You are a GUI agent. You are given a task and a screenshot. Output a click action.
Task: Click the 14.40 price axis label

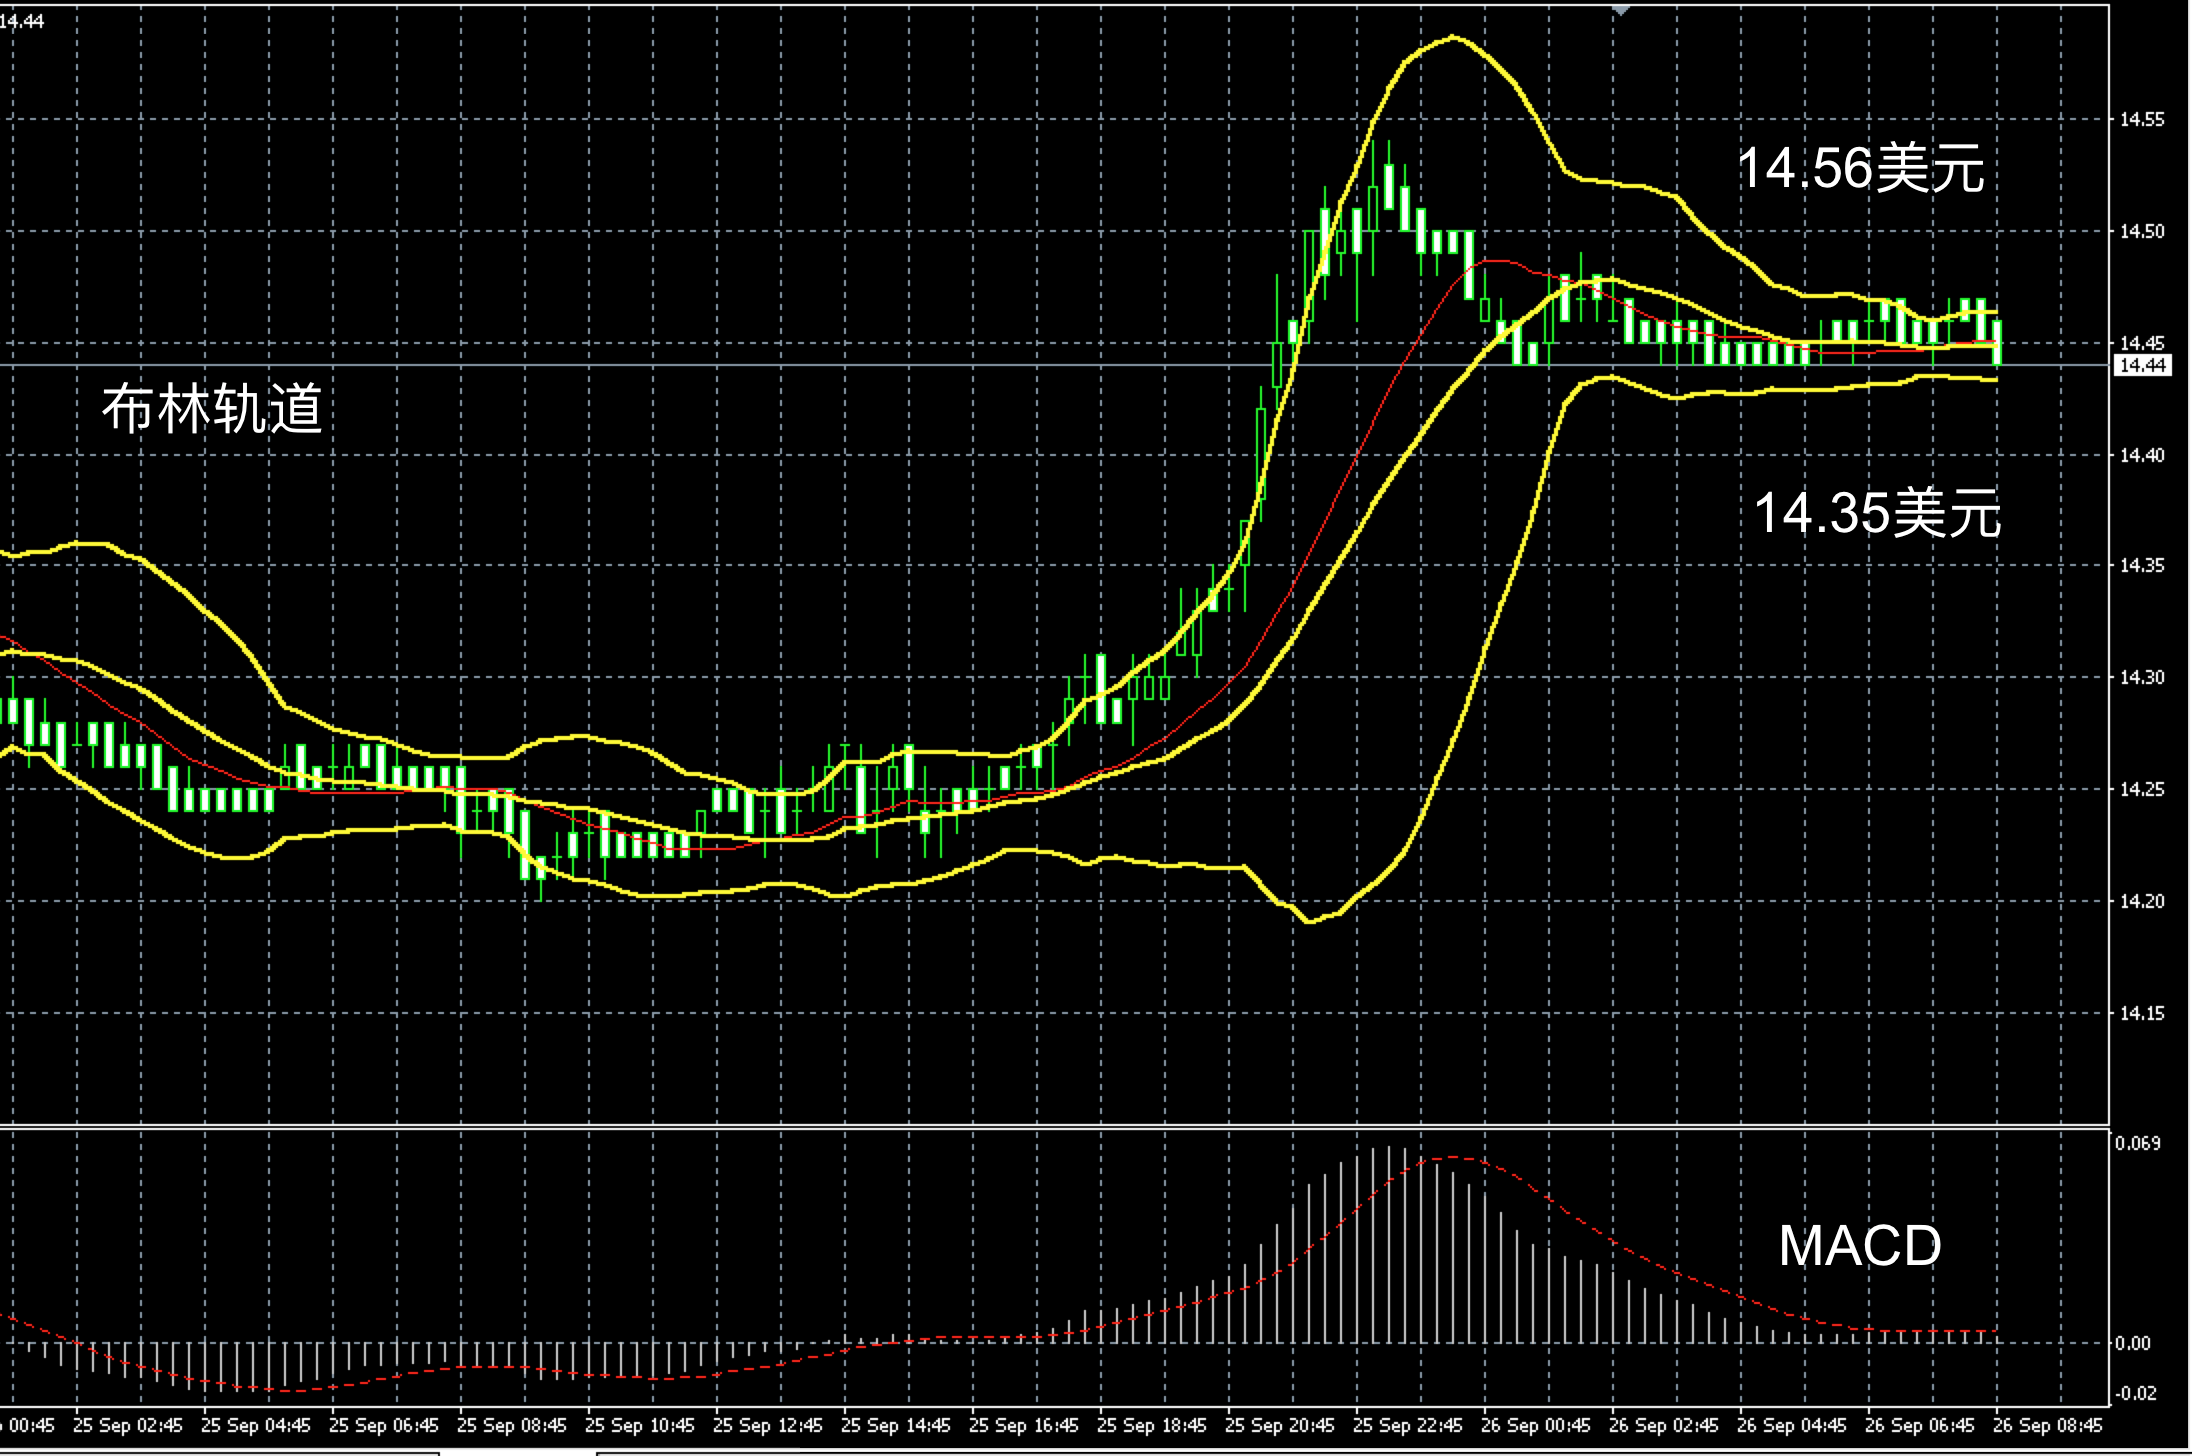click(x=2142, y=456)
